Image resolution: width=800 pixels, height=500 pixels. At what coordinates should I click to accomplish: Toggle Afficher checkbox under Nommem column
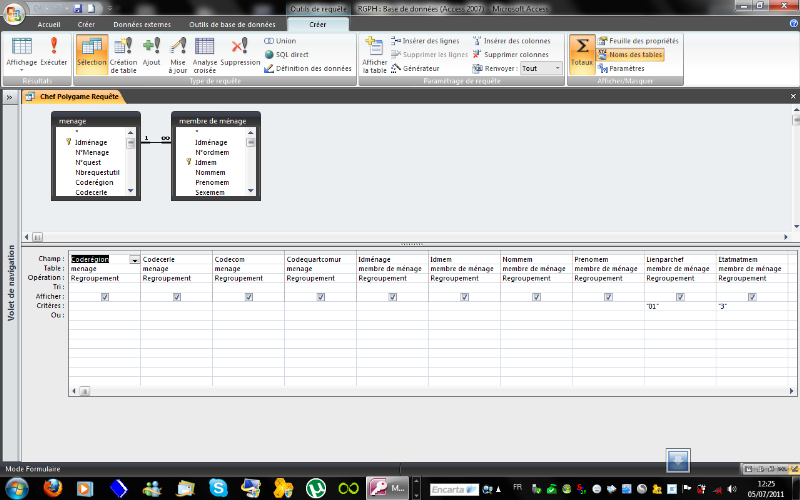click(536, 297)
